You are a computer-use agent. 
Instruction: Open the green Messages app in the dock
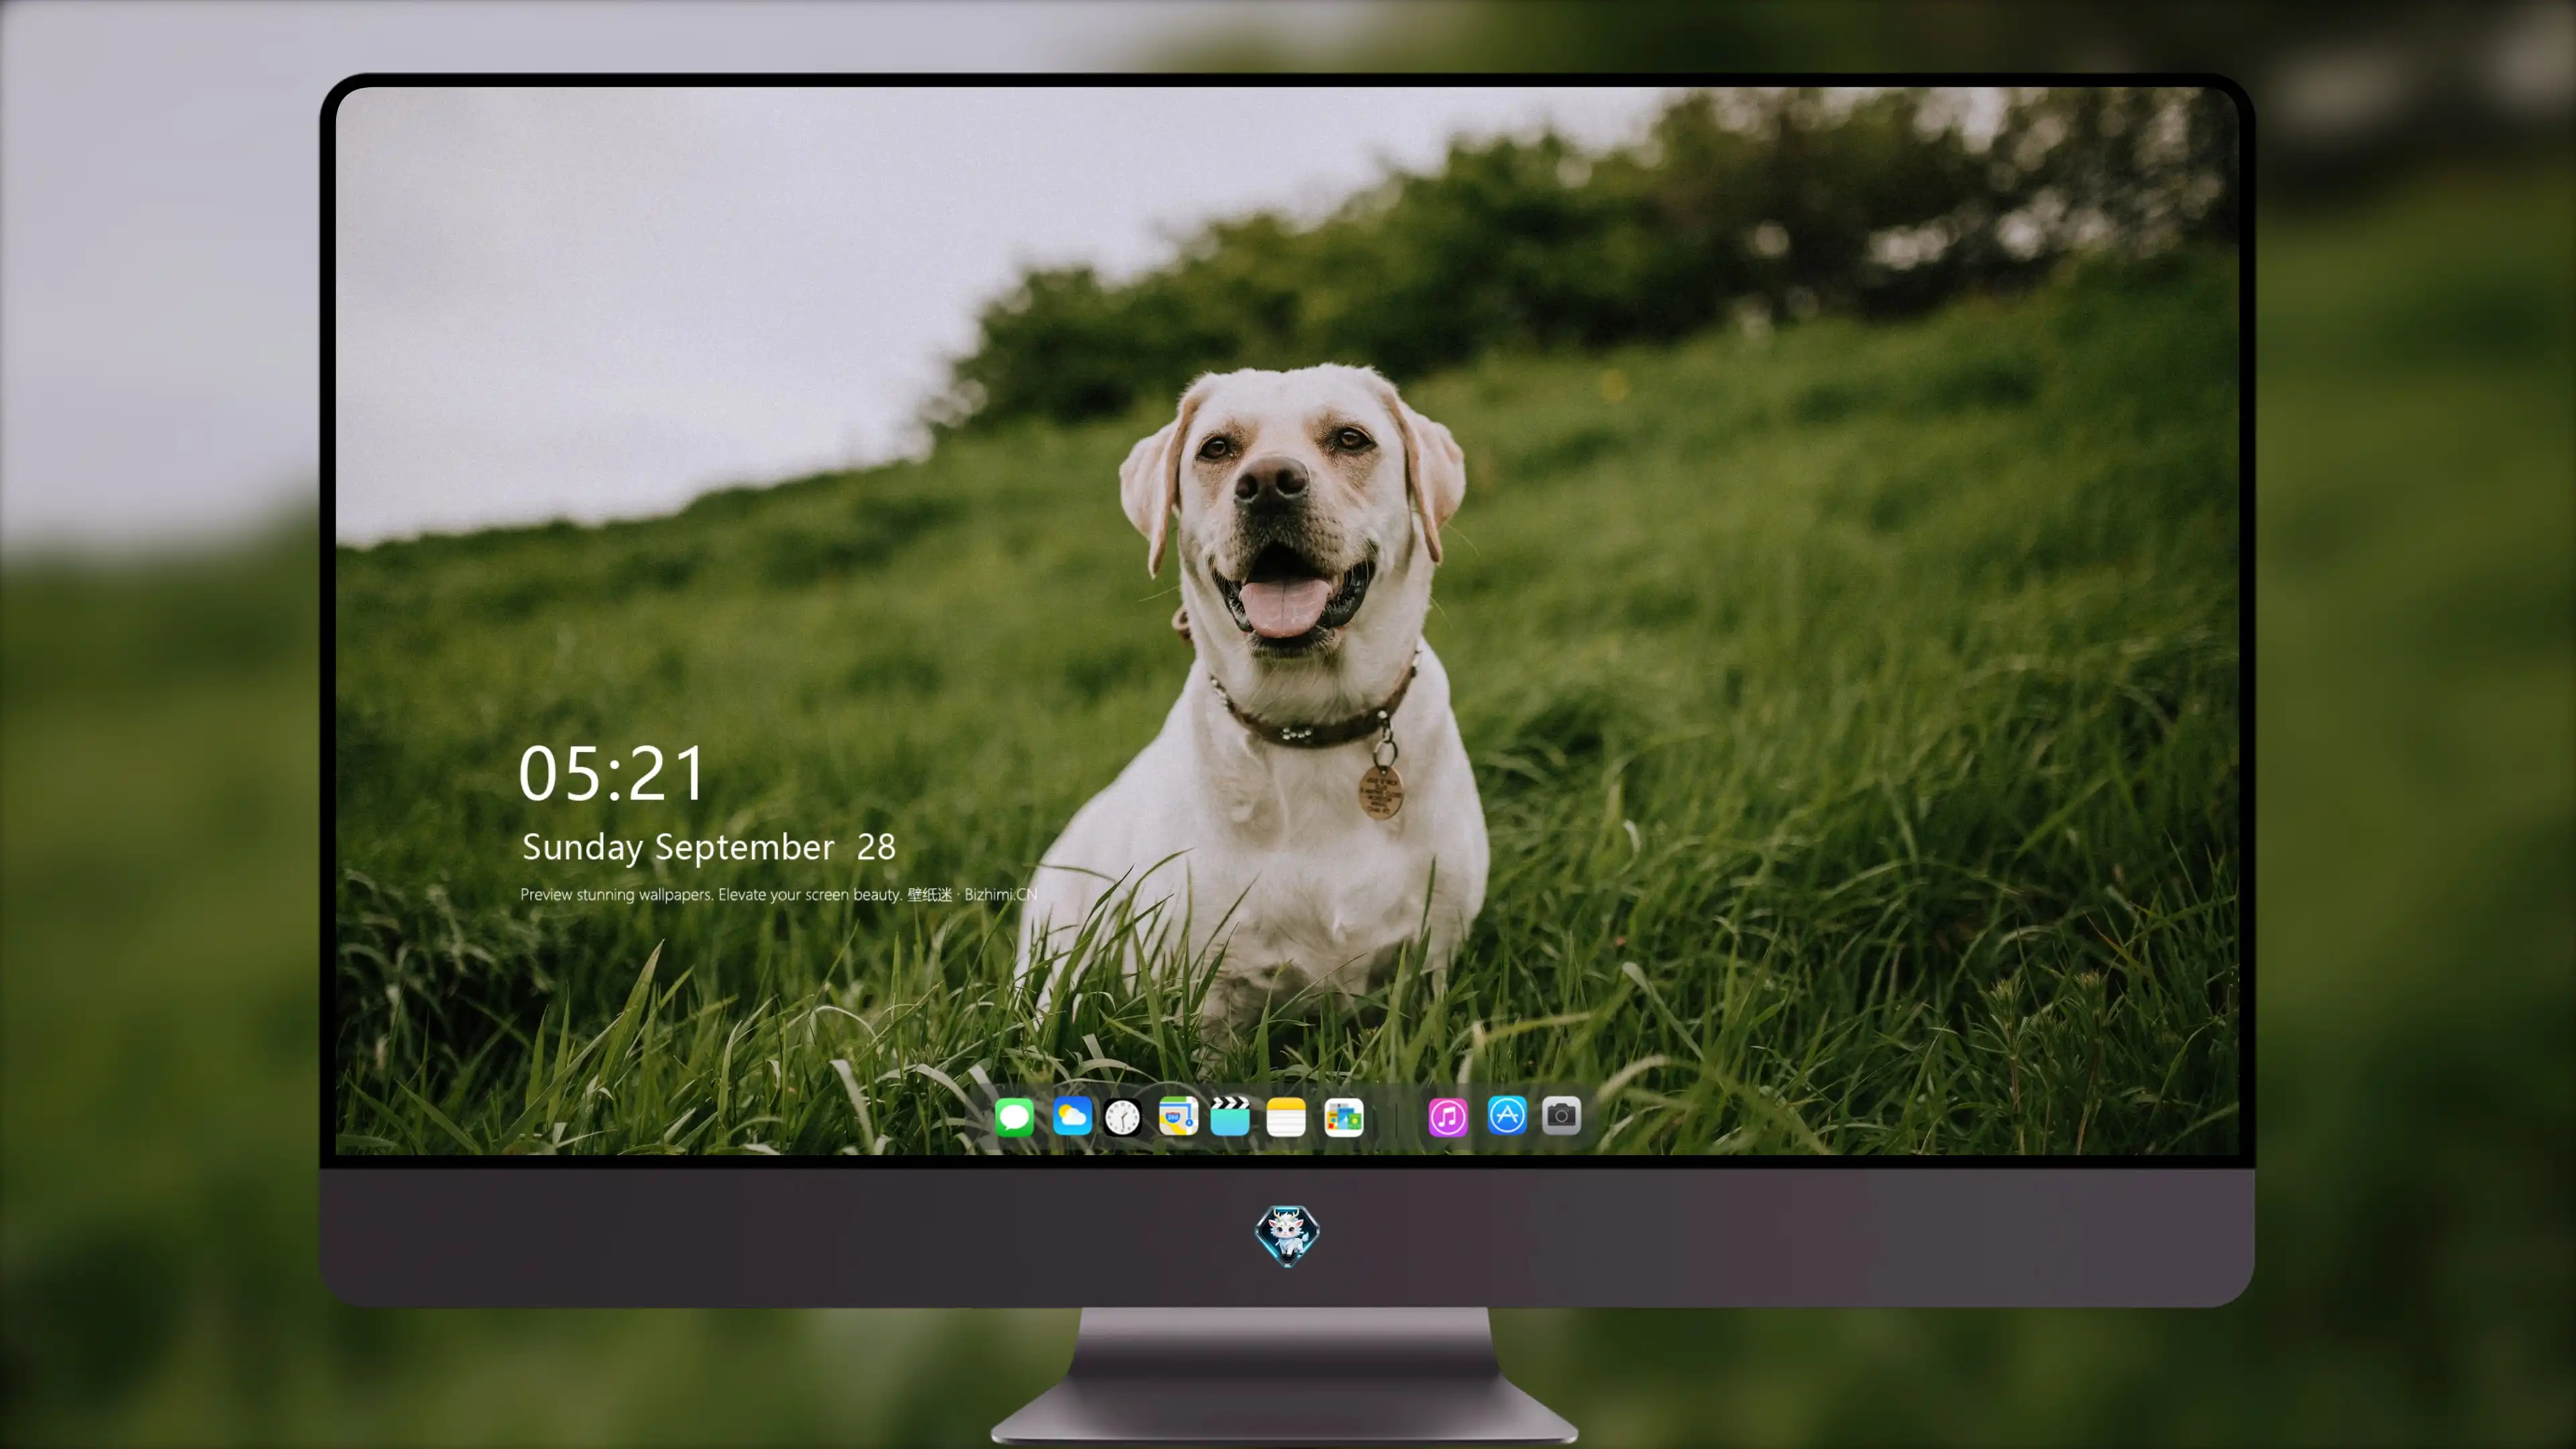pyautogui.click(x=1014, y=1116)
